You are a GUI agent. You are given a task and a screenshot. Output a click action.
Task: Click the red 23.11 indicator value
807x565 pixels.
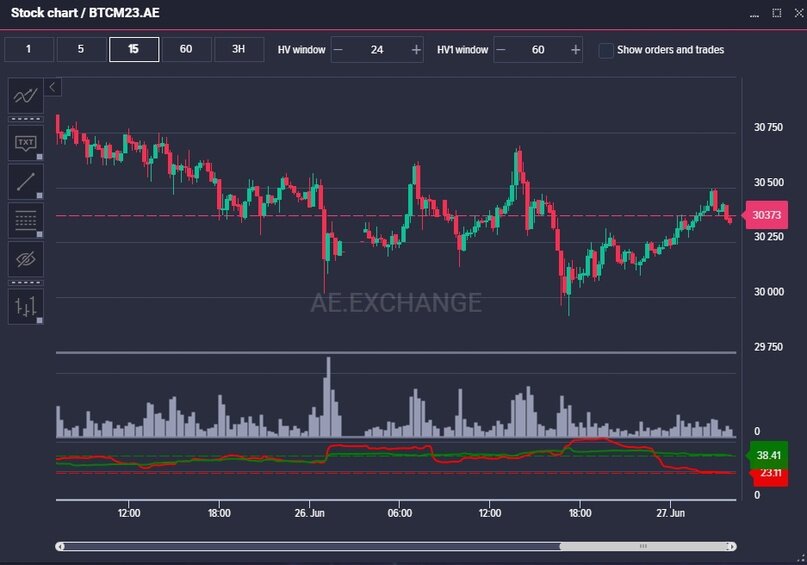click(770, 476)
